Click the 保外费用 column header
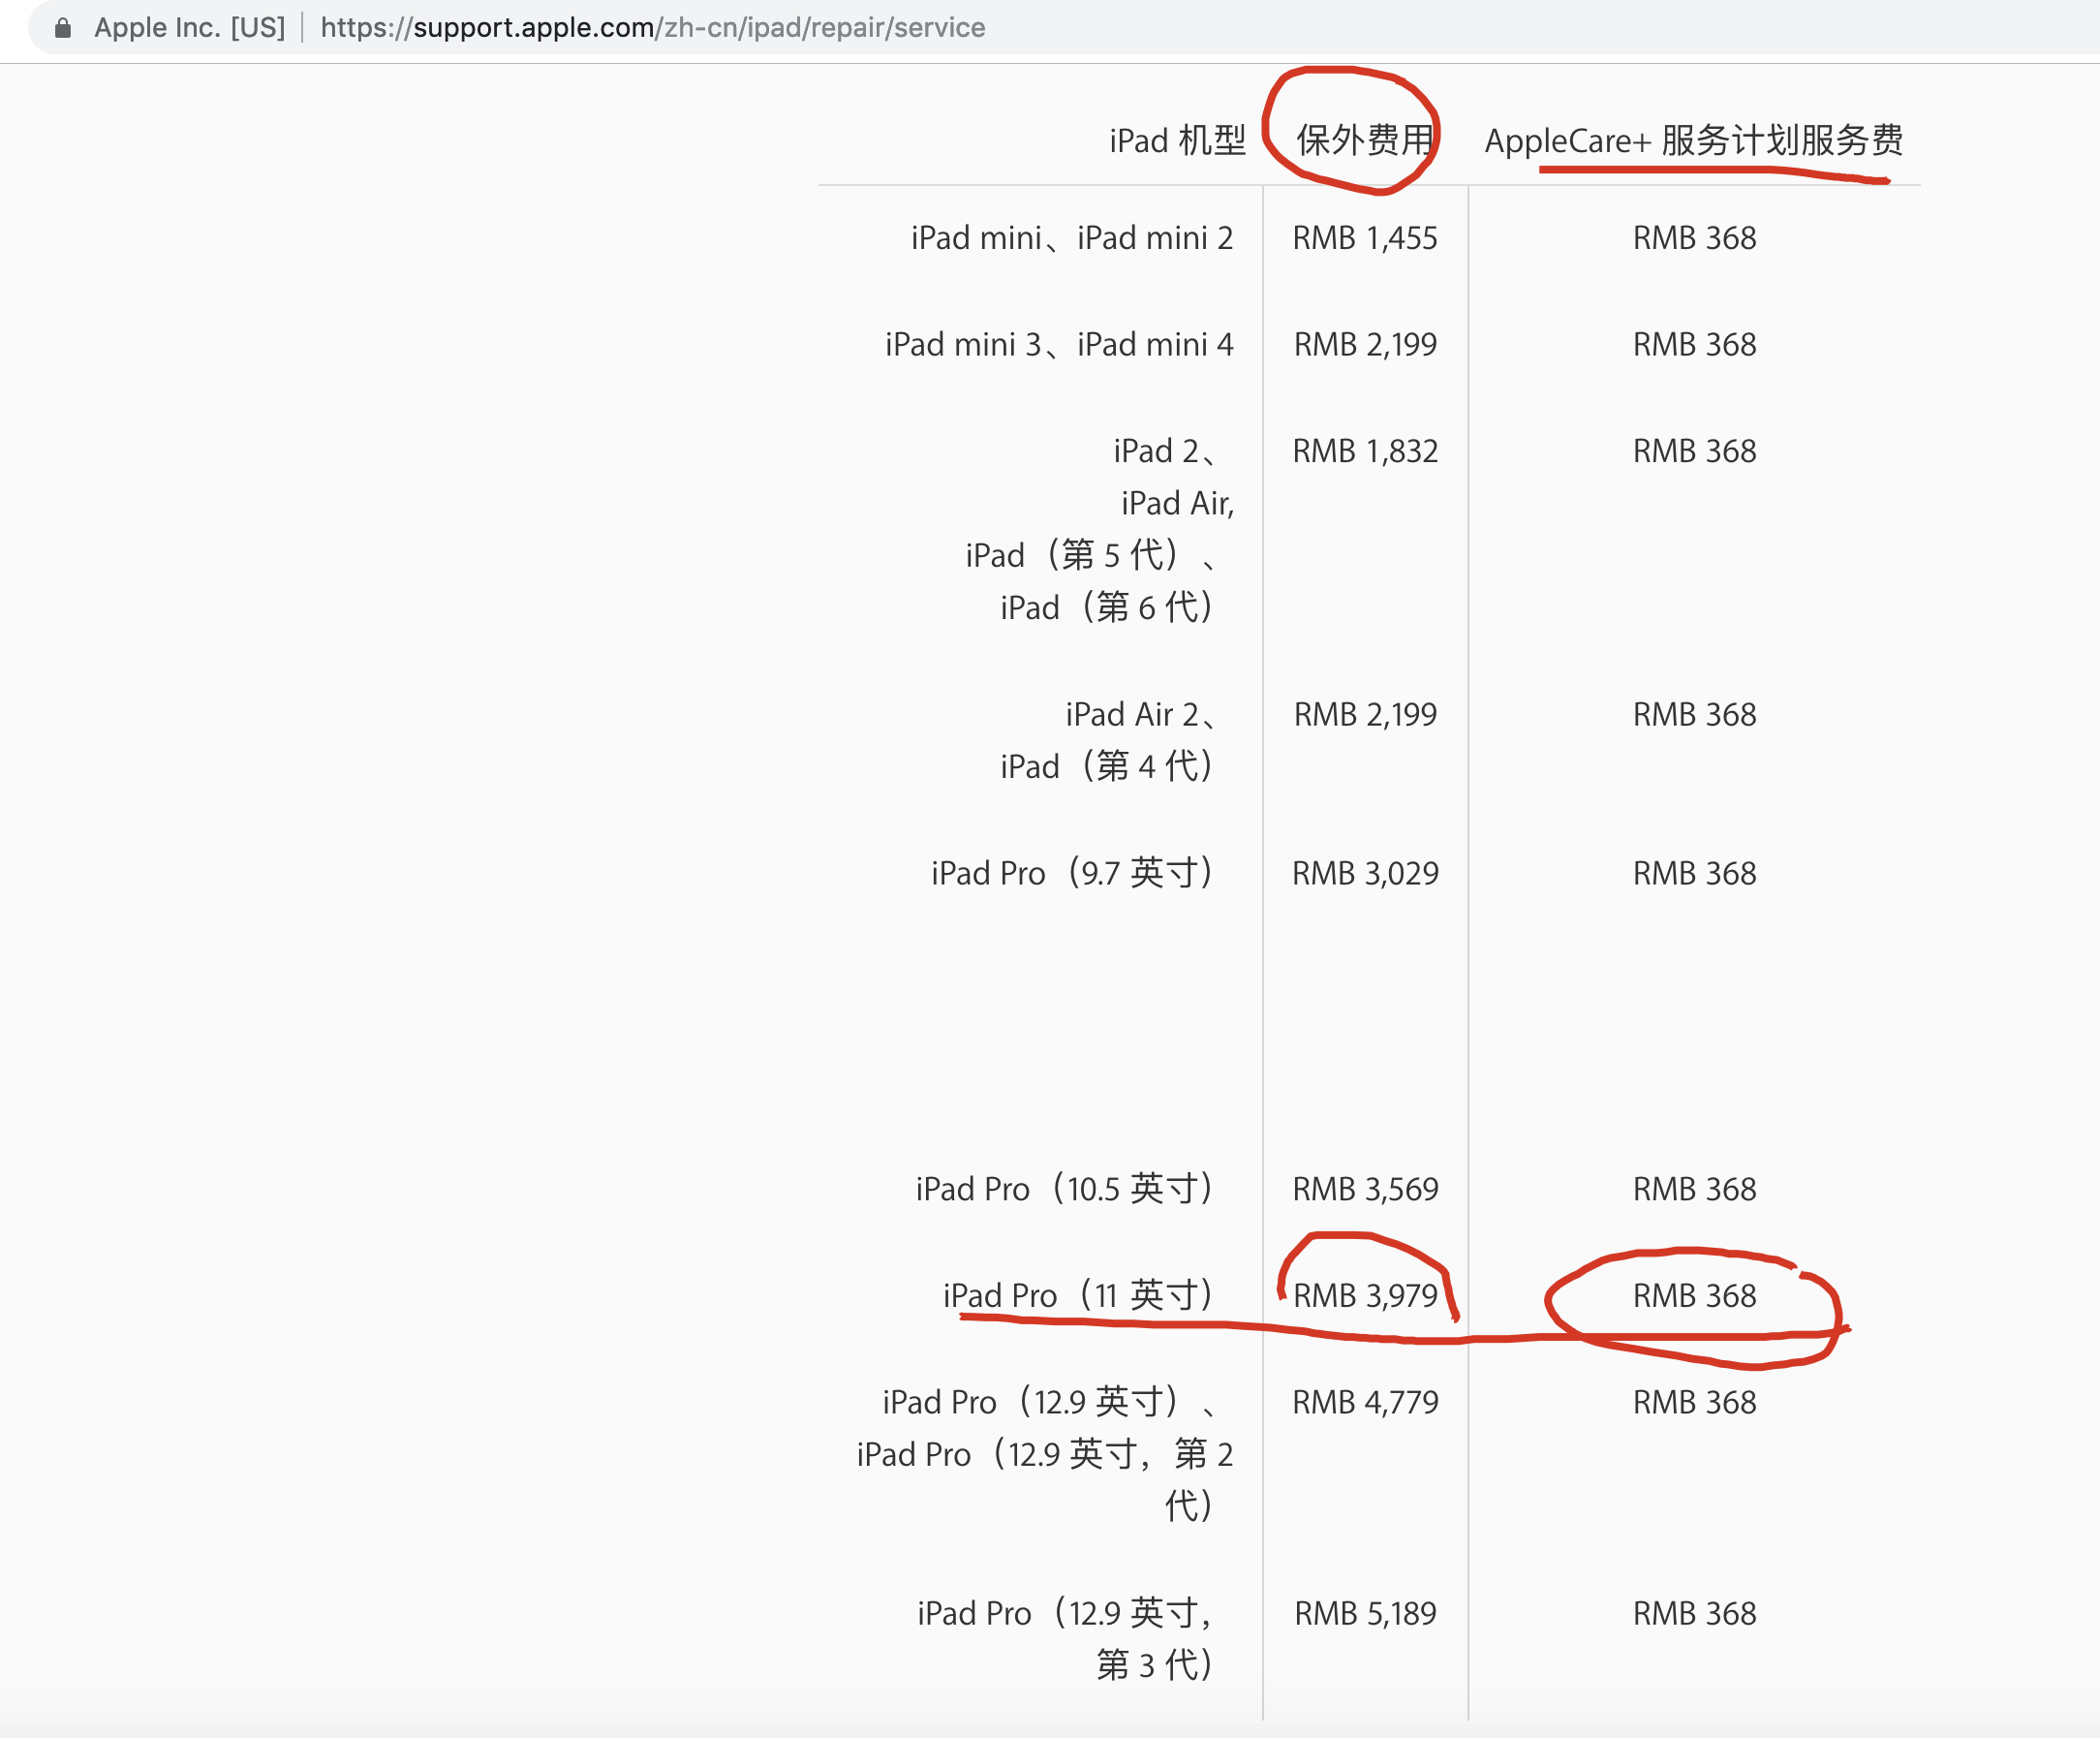Image resolution: width=2100 pixels, height=1738 pixels. (x=1364, y=141)
